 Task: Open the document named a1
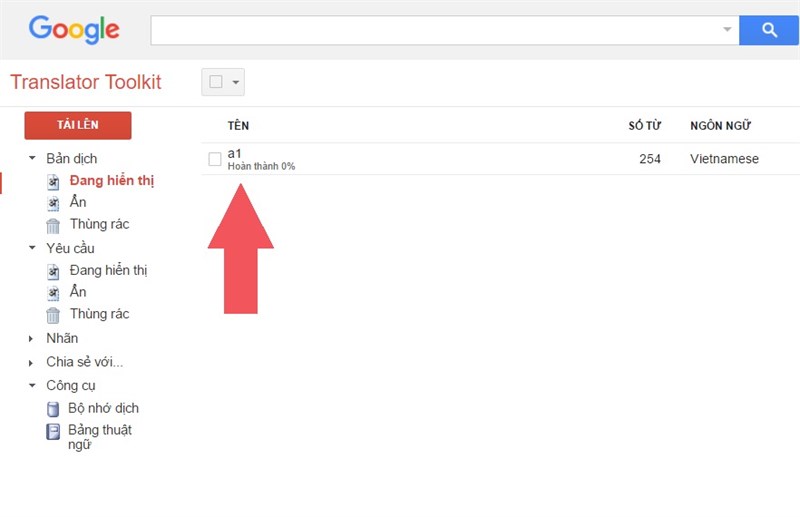234,154
